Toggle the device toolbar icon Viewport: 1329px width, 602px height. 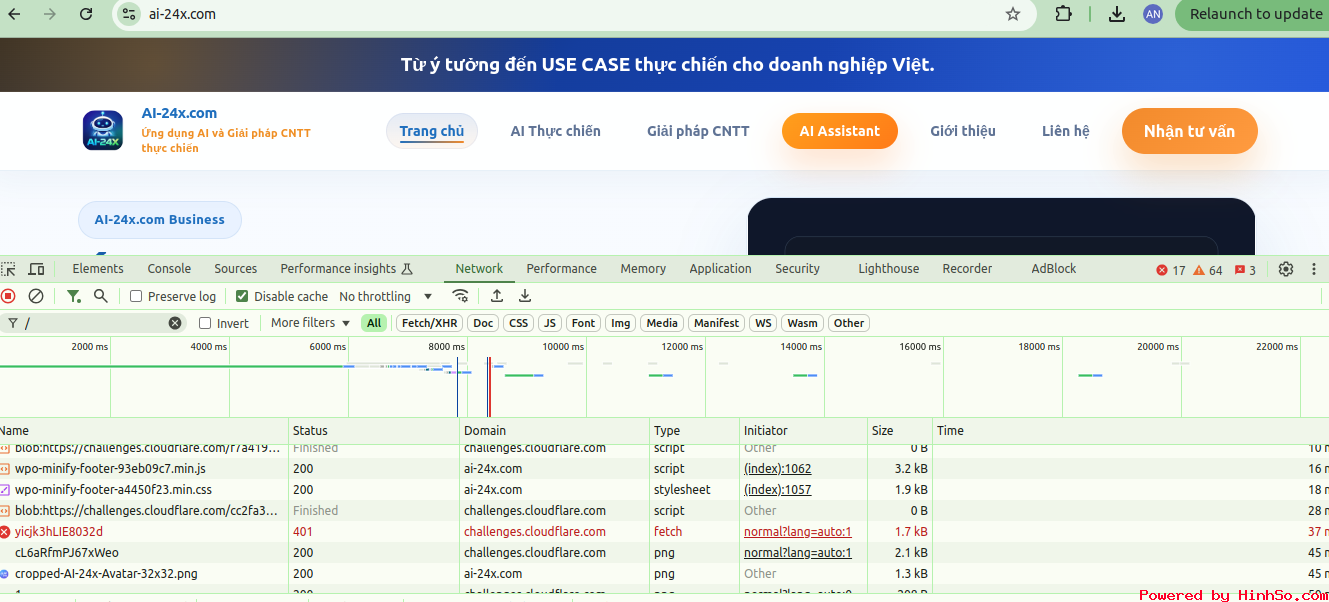[36, 269]
